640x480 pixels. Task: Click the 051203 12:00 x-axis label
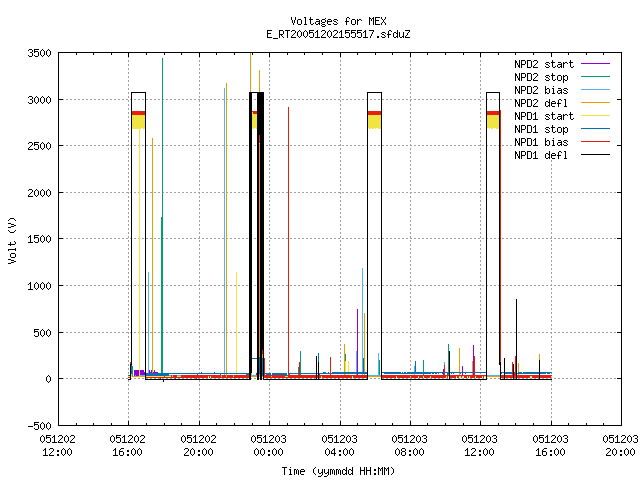tap(480, 445)
